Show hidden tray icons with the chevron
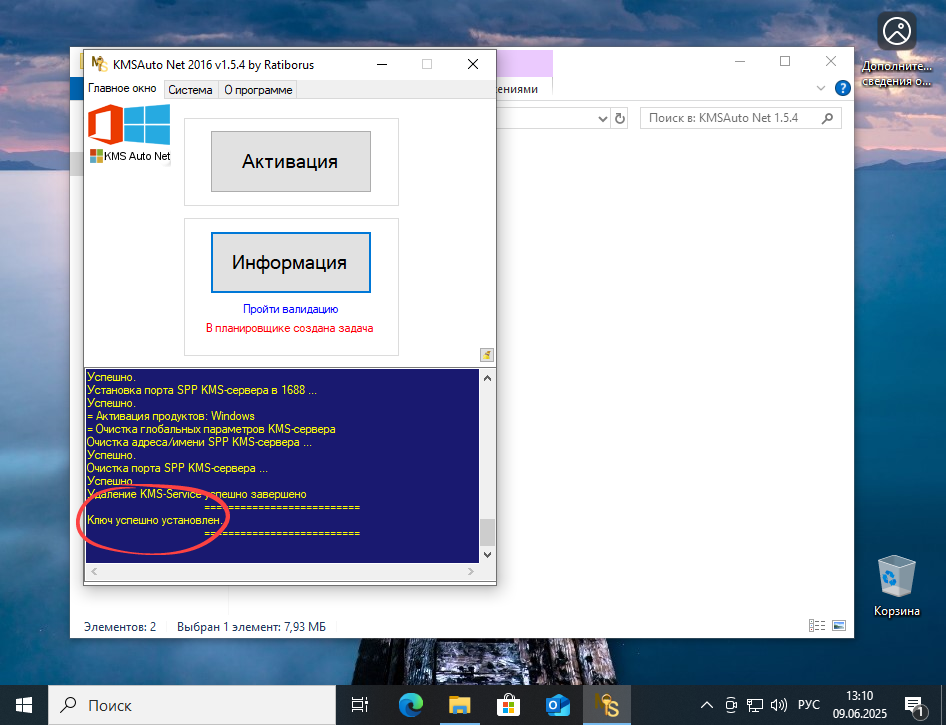The width and height of the screenshot is (946, 725). (706, 704)
